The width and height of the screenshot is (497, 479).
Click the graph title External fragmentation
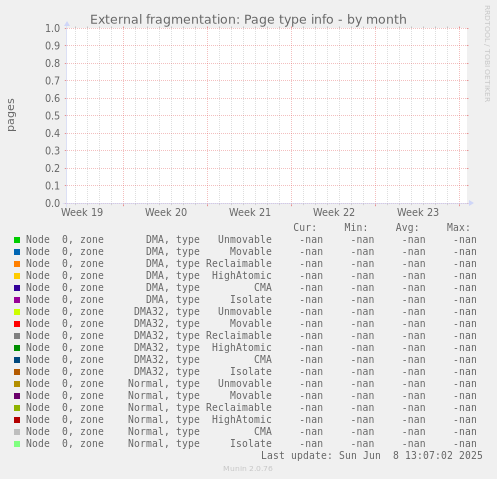(248, 20)
